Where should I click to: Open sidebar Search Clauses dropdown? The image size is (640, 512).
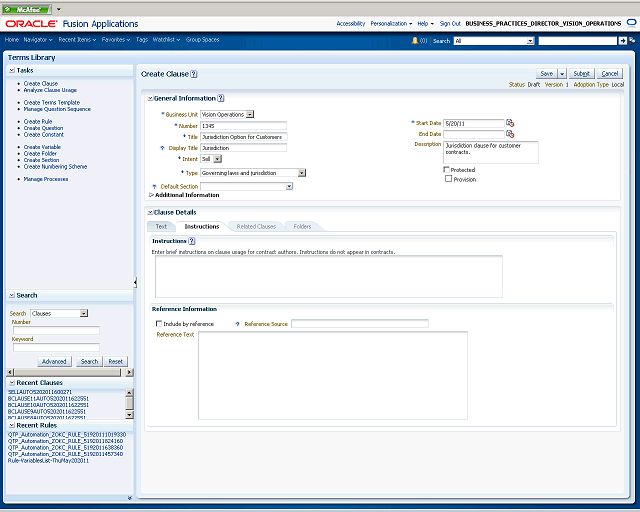84,313
